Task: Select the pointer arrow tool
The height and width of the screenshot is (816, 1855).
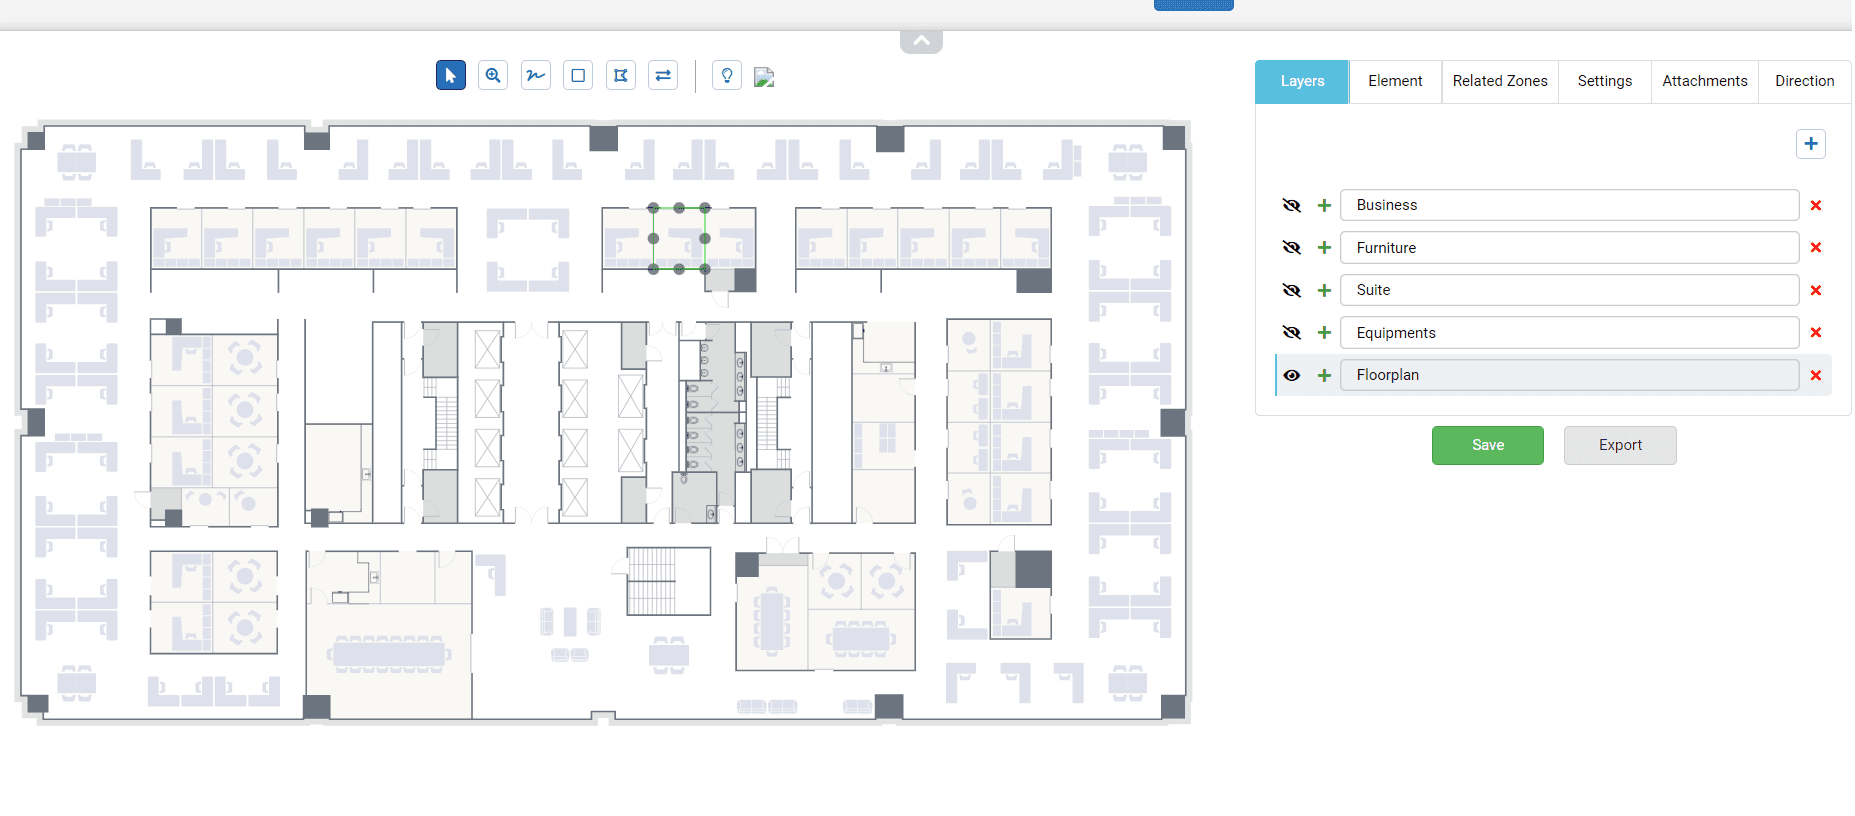Action: (451, 75)
